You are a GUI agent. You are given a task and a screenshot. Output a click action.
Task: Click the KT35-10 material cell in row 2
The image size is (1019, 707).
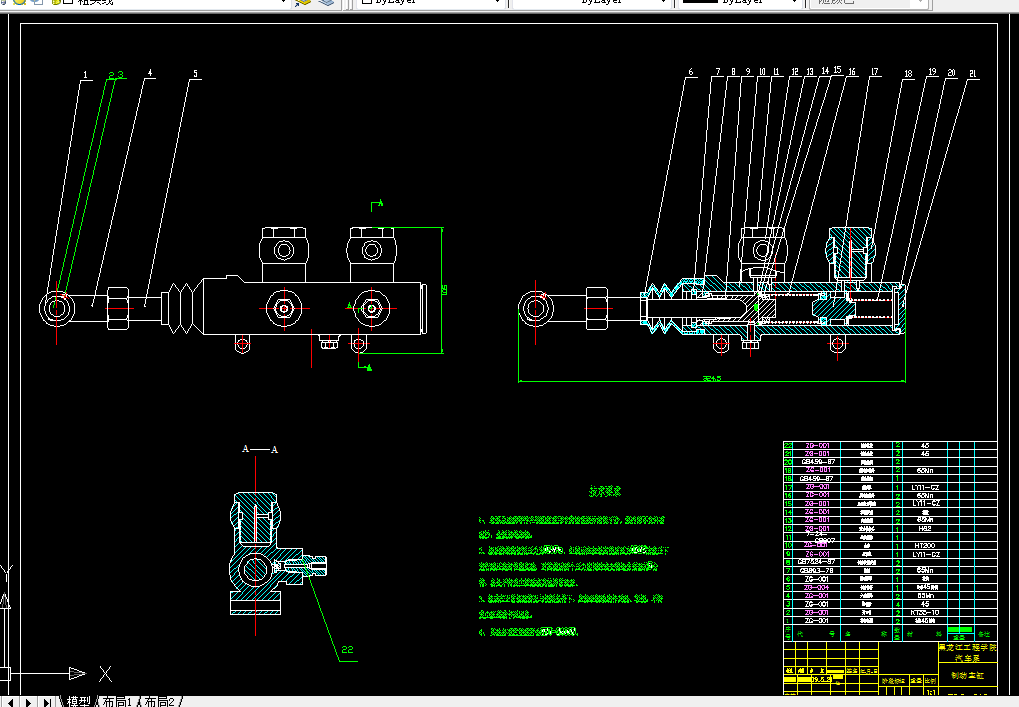point(925,613)
